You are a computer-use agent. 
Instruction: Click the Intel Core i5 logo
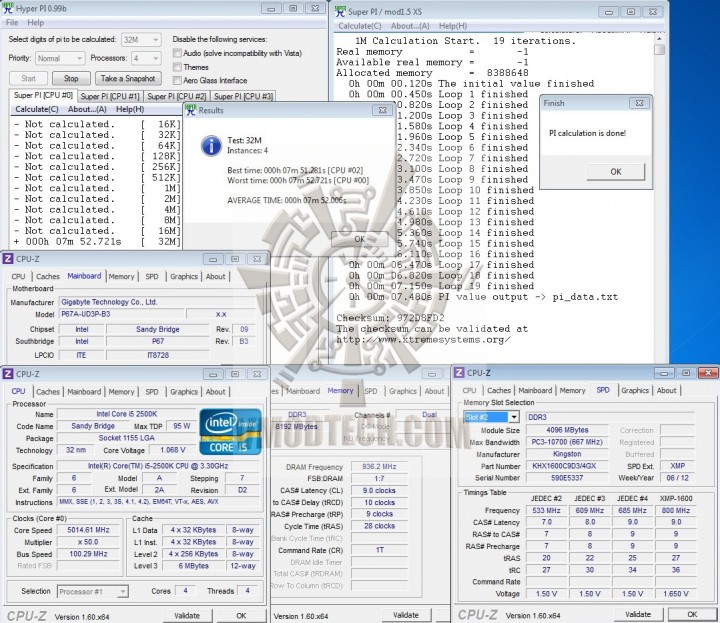(230, 432)
